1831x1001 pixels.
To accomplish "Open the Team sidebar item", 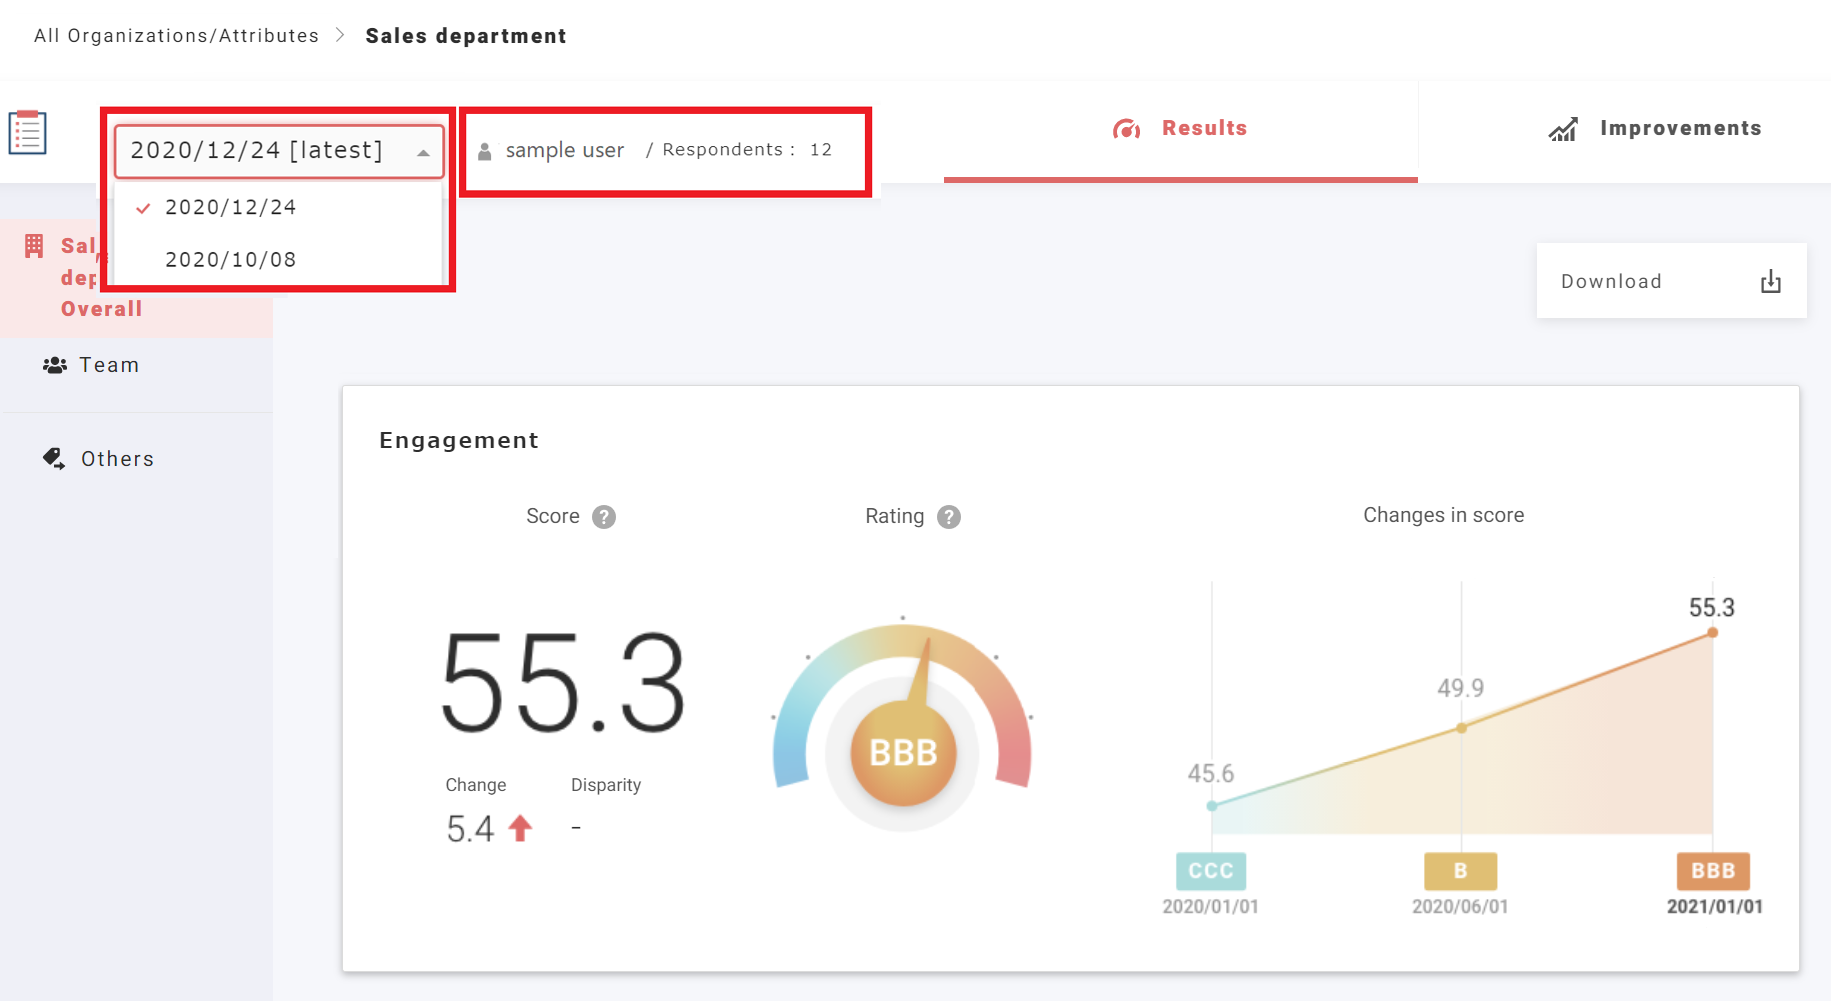I will (109, 366).
